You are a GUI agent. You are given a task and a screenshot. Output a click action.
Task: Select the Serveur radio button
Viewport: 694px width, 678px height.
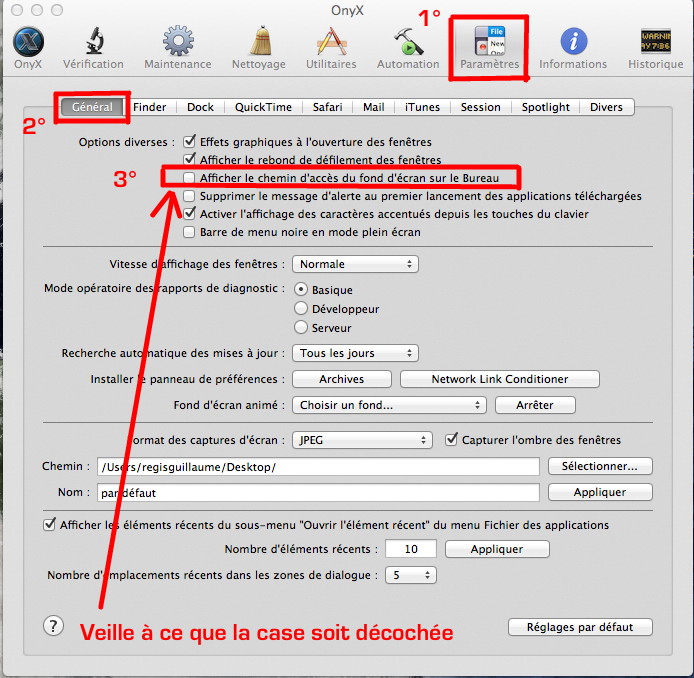pos(301,327)
